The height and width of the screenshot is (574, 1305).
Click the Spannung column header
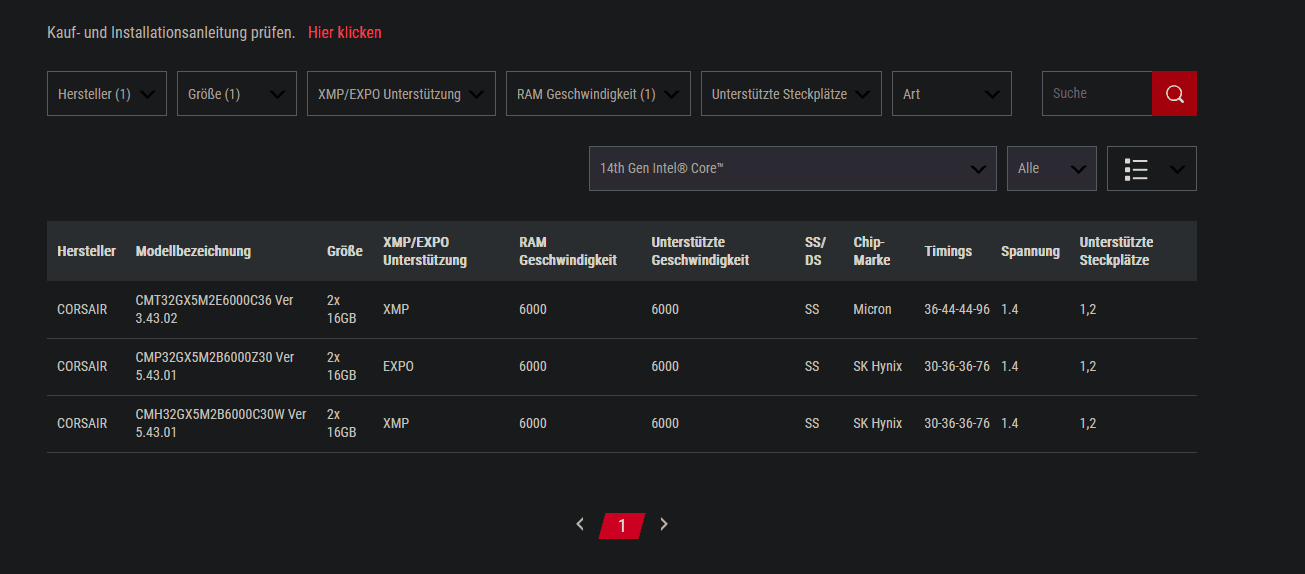[x=1030, y=251]
